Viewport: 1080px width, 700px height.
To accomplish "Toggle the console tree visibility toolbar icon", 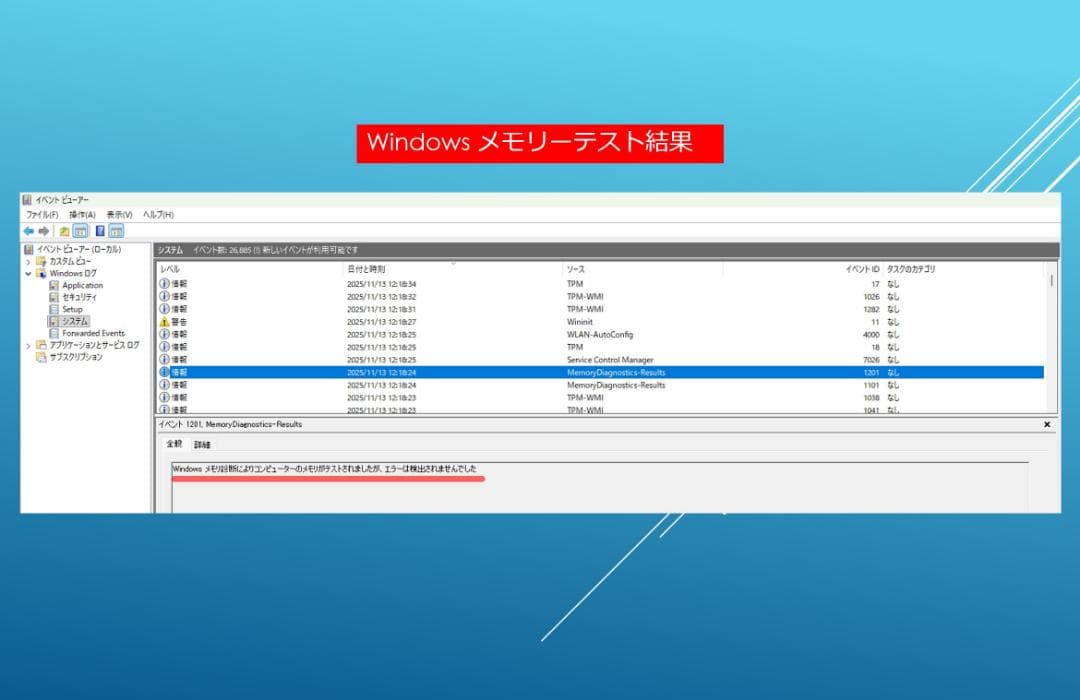I will [x=81, y=230].
